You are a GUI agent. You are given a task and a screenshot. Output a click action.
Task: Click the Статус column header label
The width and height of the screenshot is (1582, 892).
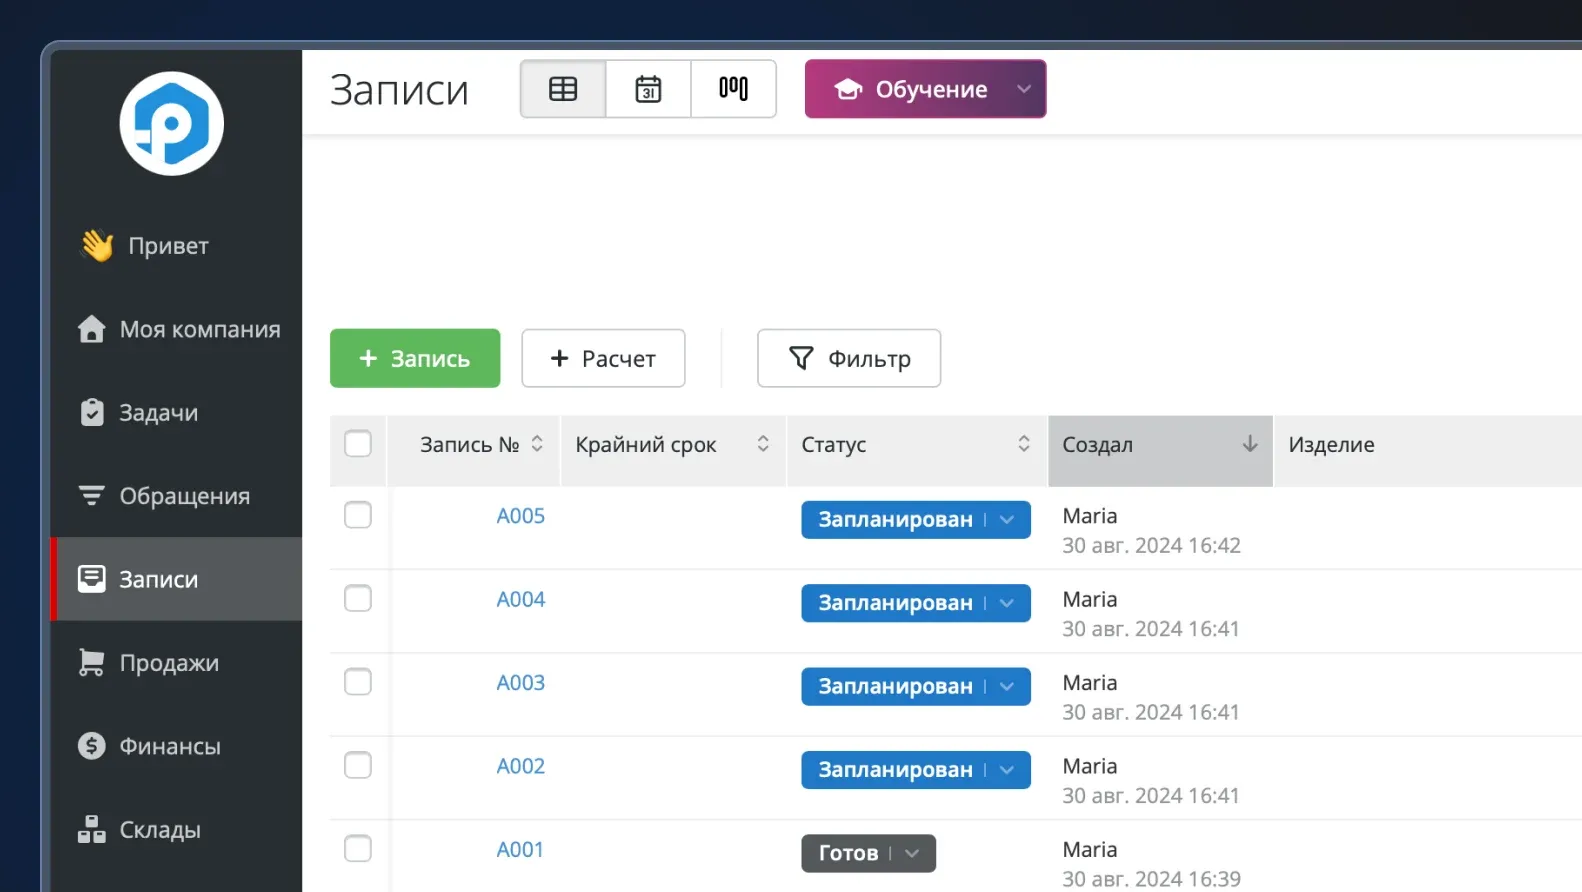833,444
